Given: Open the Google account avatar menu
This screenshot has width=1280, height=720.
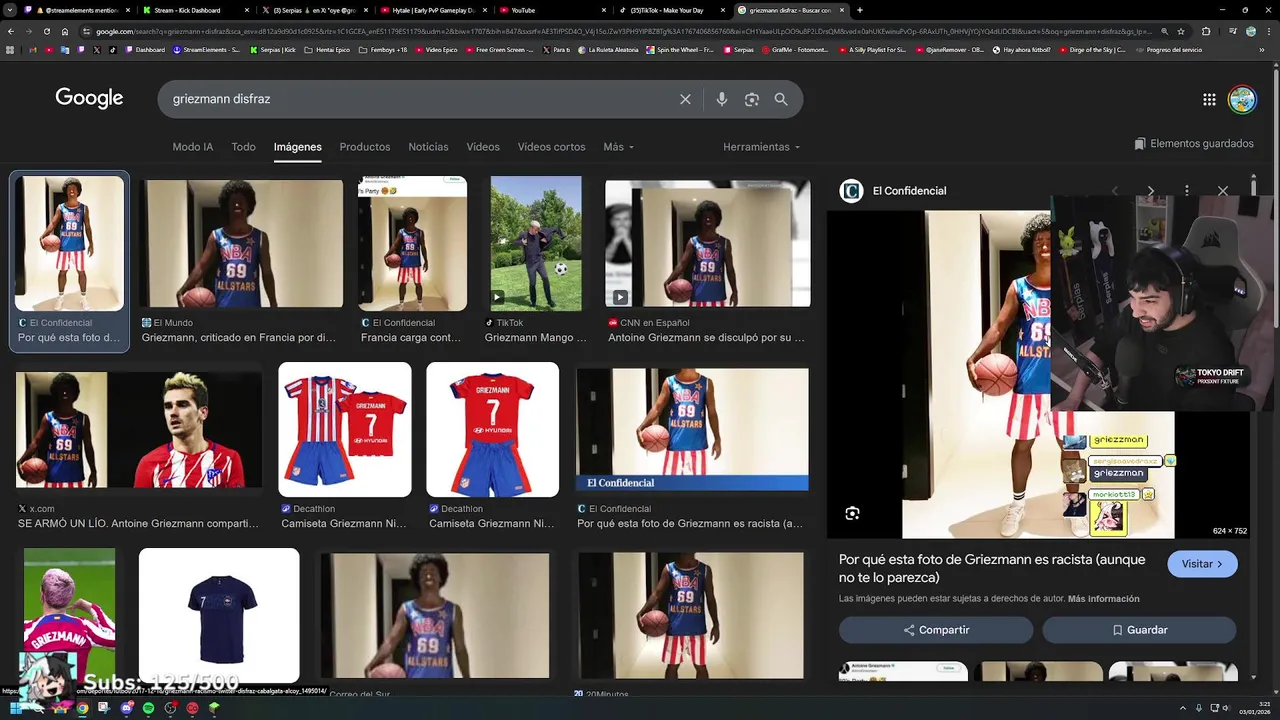Looking at the screenshot, I should point(1242,99).
